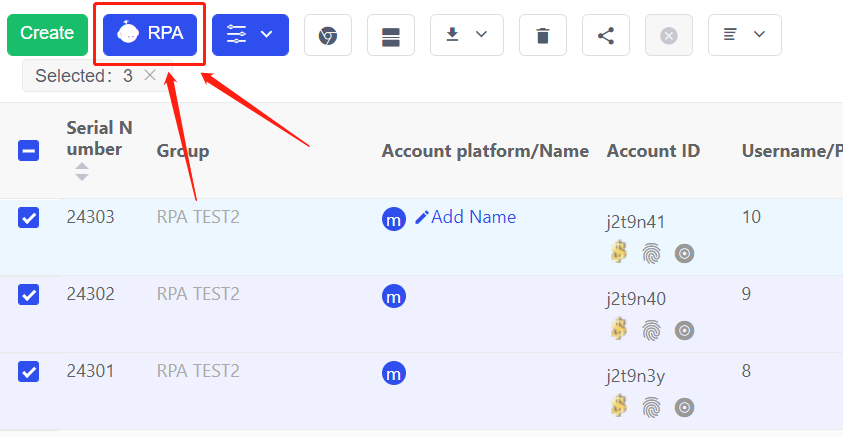Click the fingerprint icon under j2t9n40
843x437 pixels.
[652, 330]
